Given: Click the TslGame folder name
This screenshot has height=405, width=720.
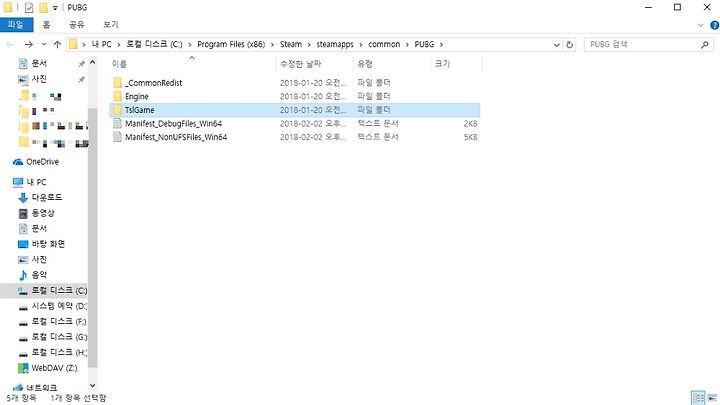Looking at the screenshot, I should coord(140,110).
